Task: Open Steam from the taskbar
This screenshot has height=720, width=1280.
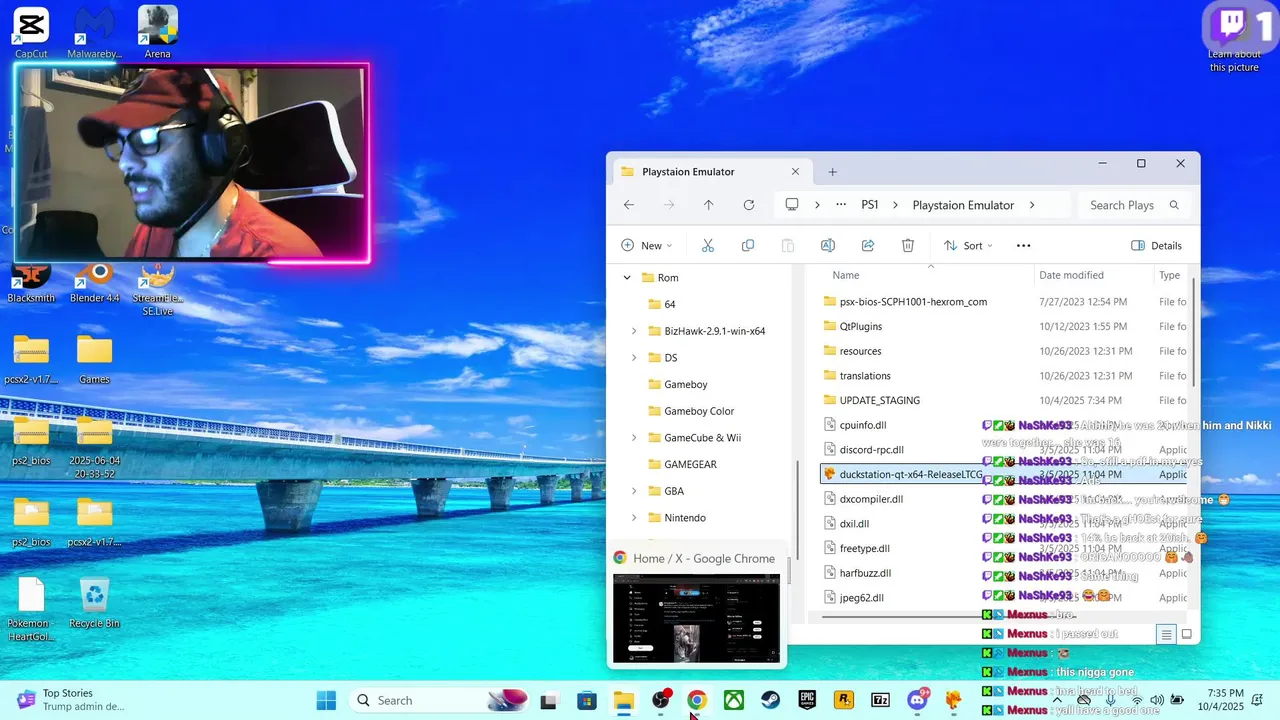Action: pos(771,701)
